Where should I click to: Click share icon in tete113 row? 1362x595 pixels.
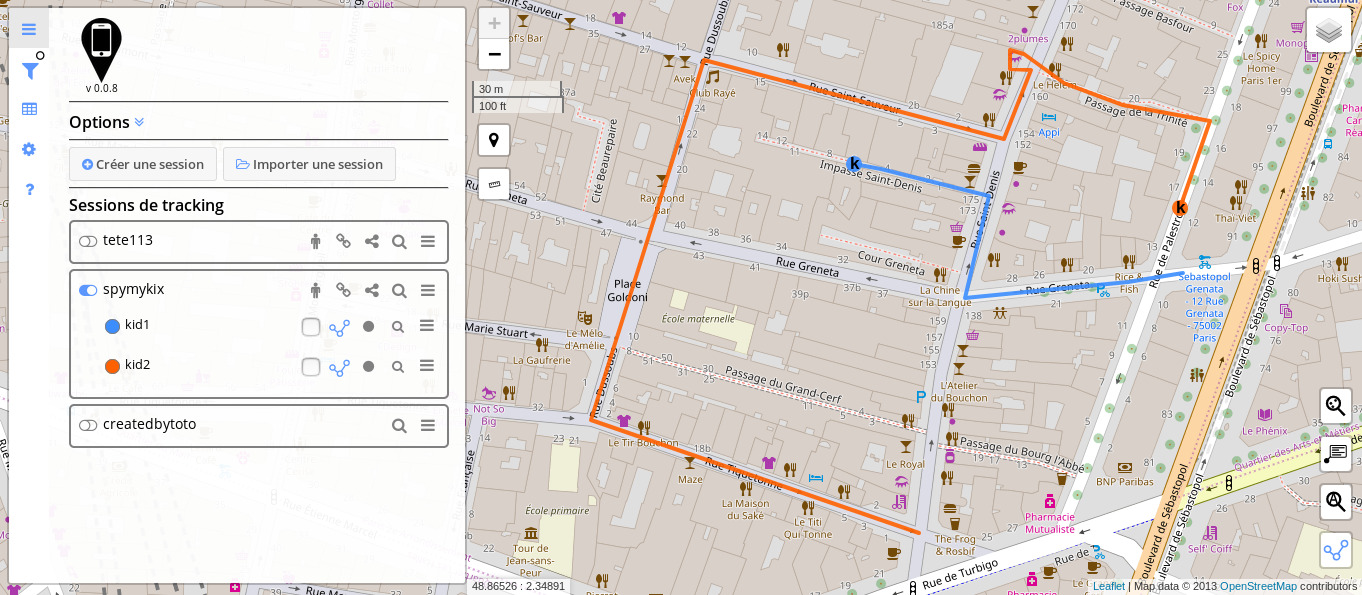[371, 241]
